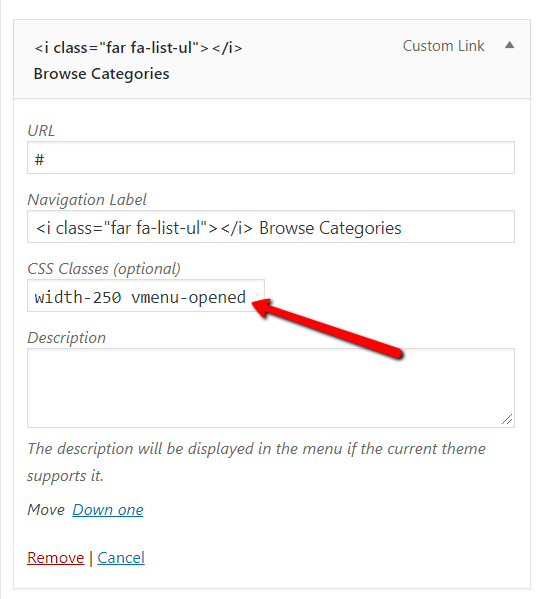Image resolution: width=555 pixels, height=599 pixels.
Task: Grab the Description textarea resize handle
Action: 507,419
